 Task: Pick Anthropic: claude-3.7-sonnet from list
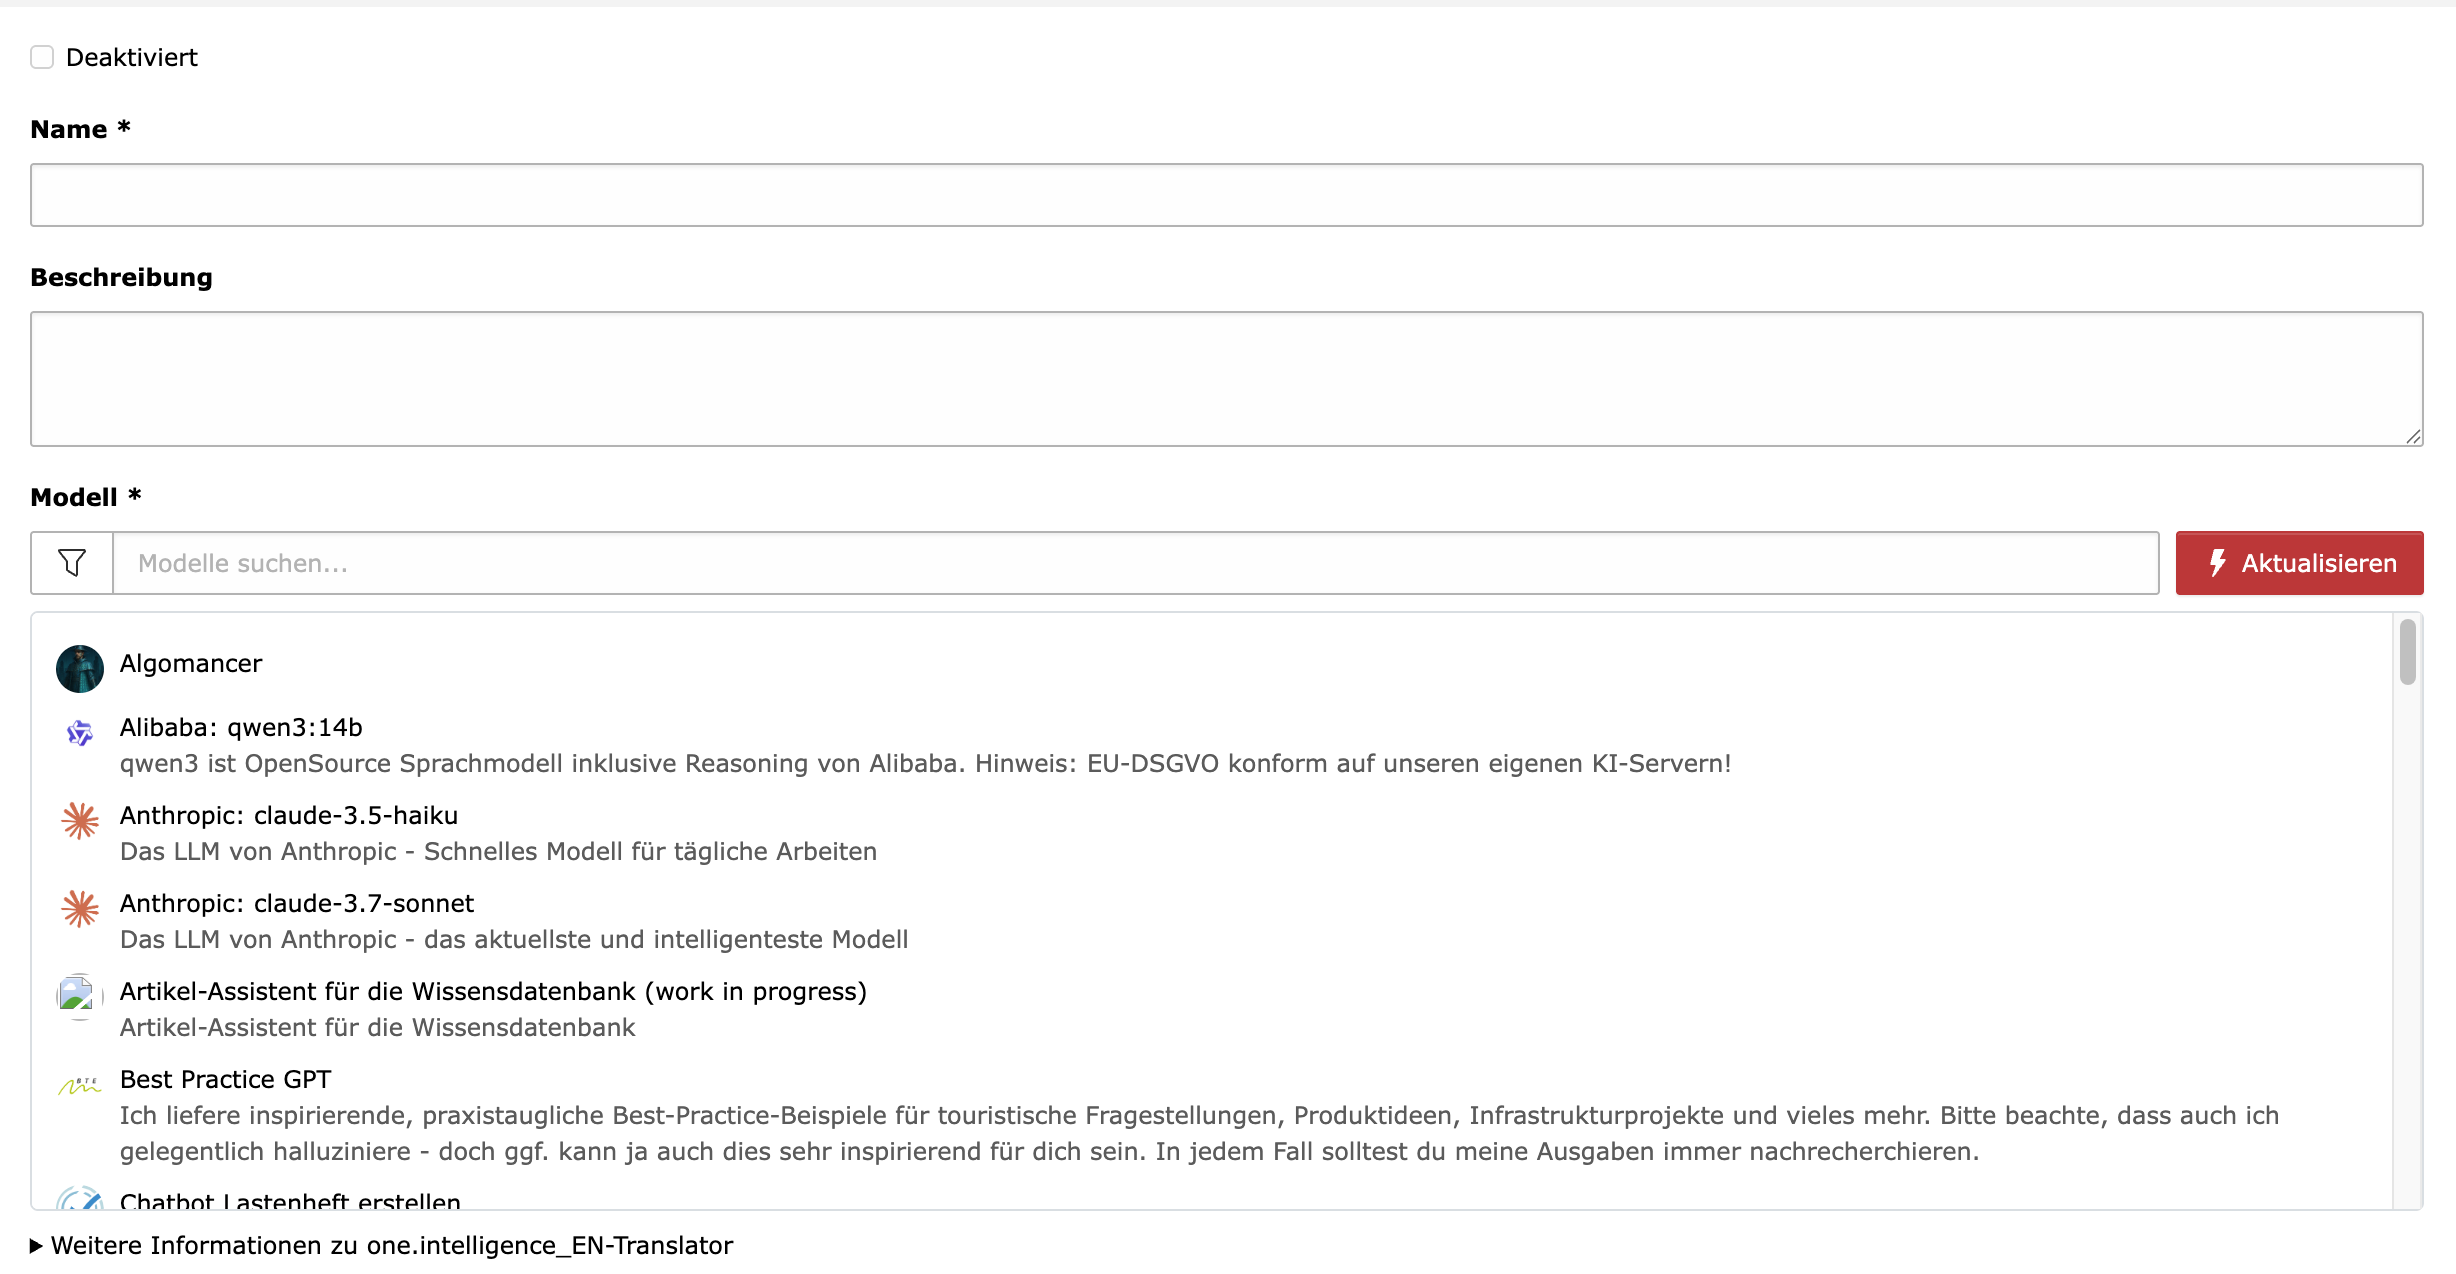point(297,904)
